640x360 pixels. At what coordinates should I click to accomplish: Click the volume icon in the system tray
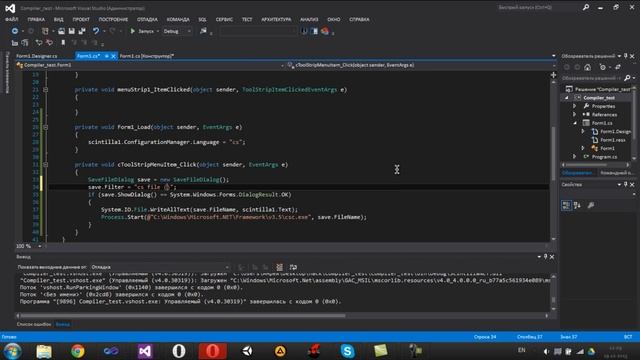[x=546, y=351]
